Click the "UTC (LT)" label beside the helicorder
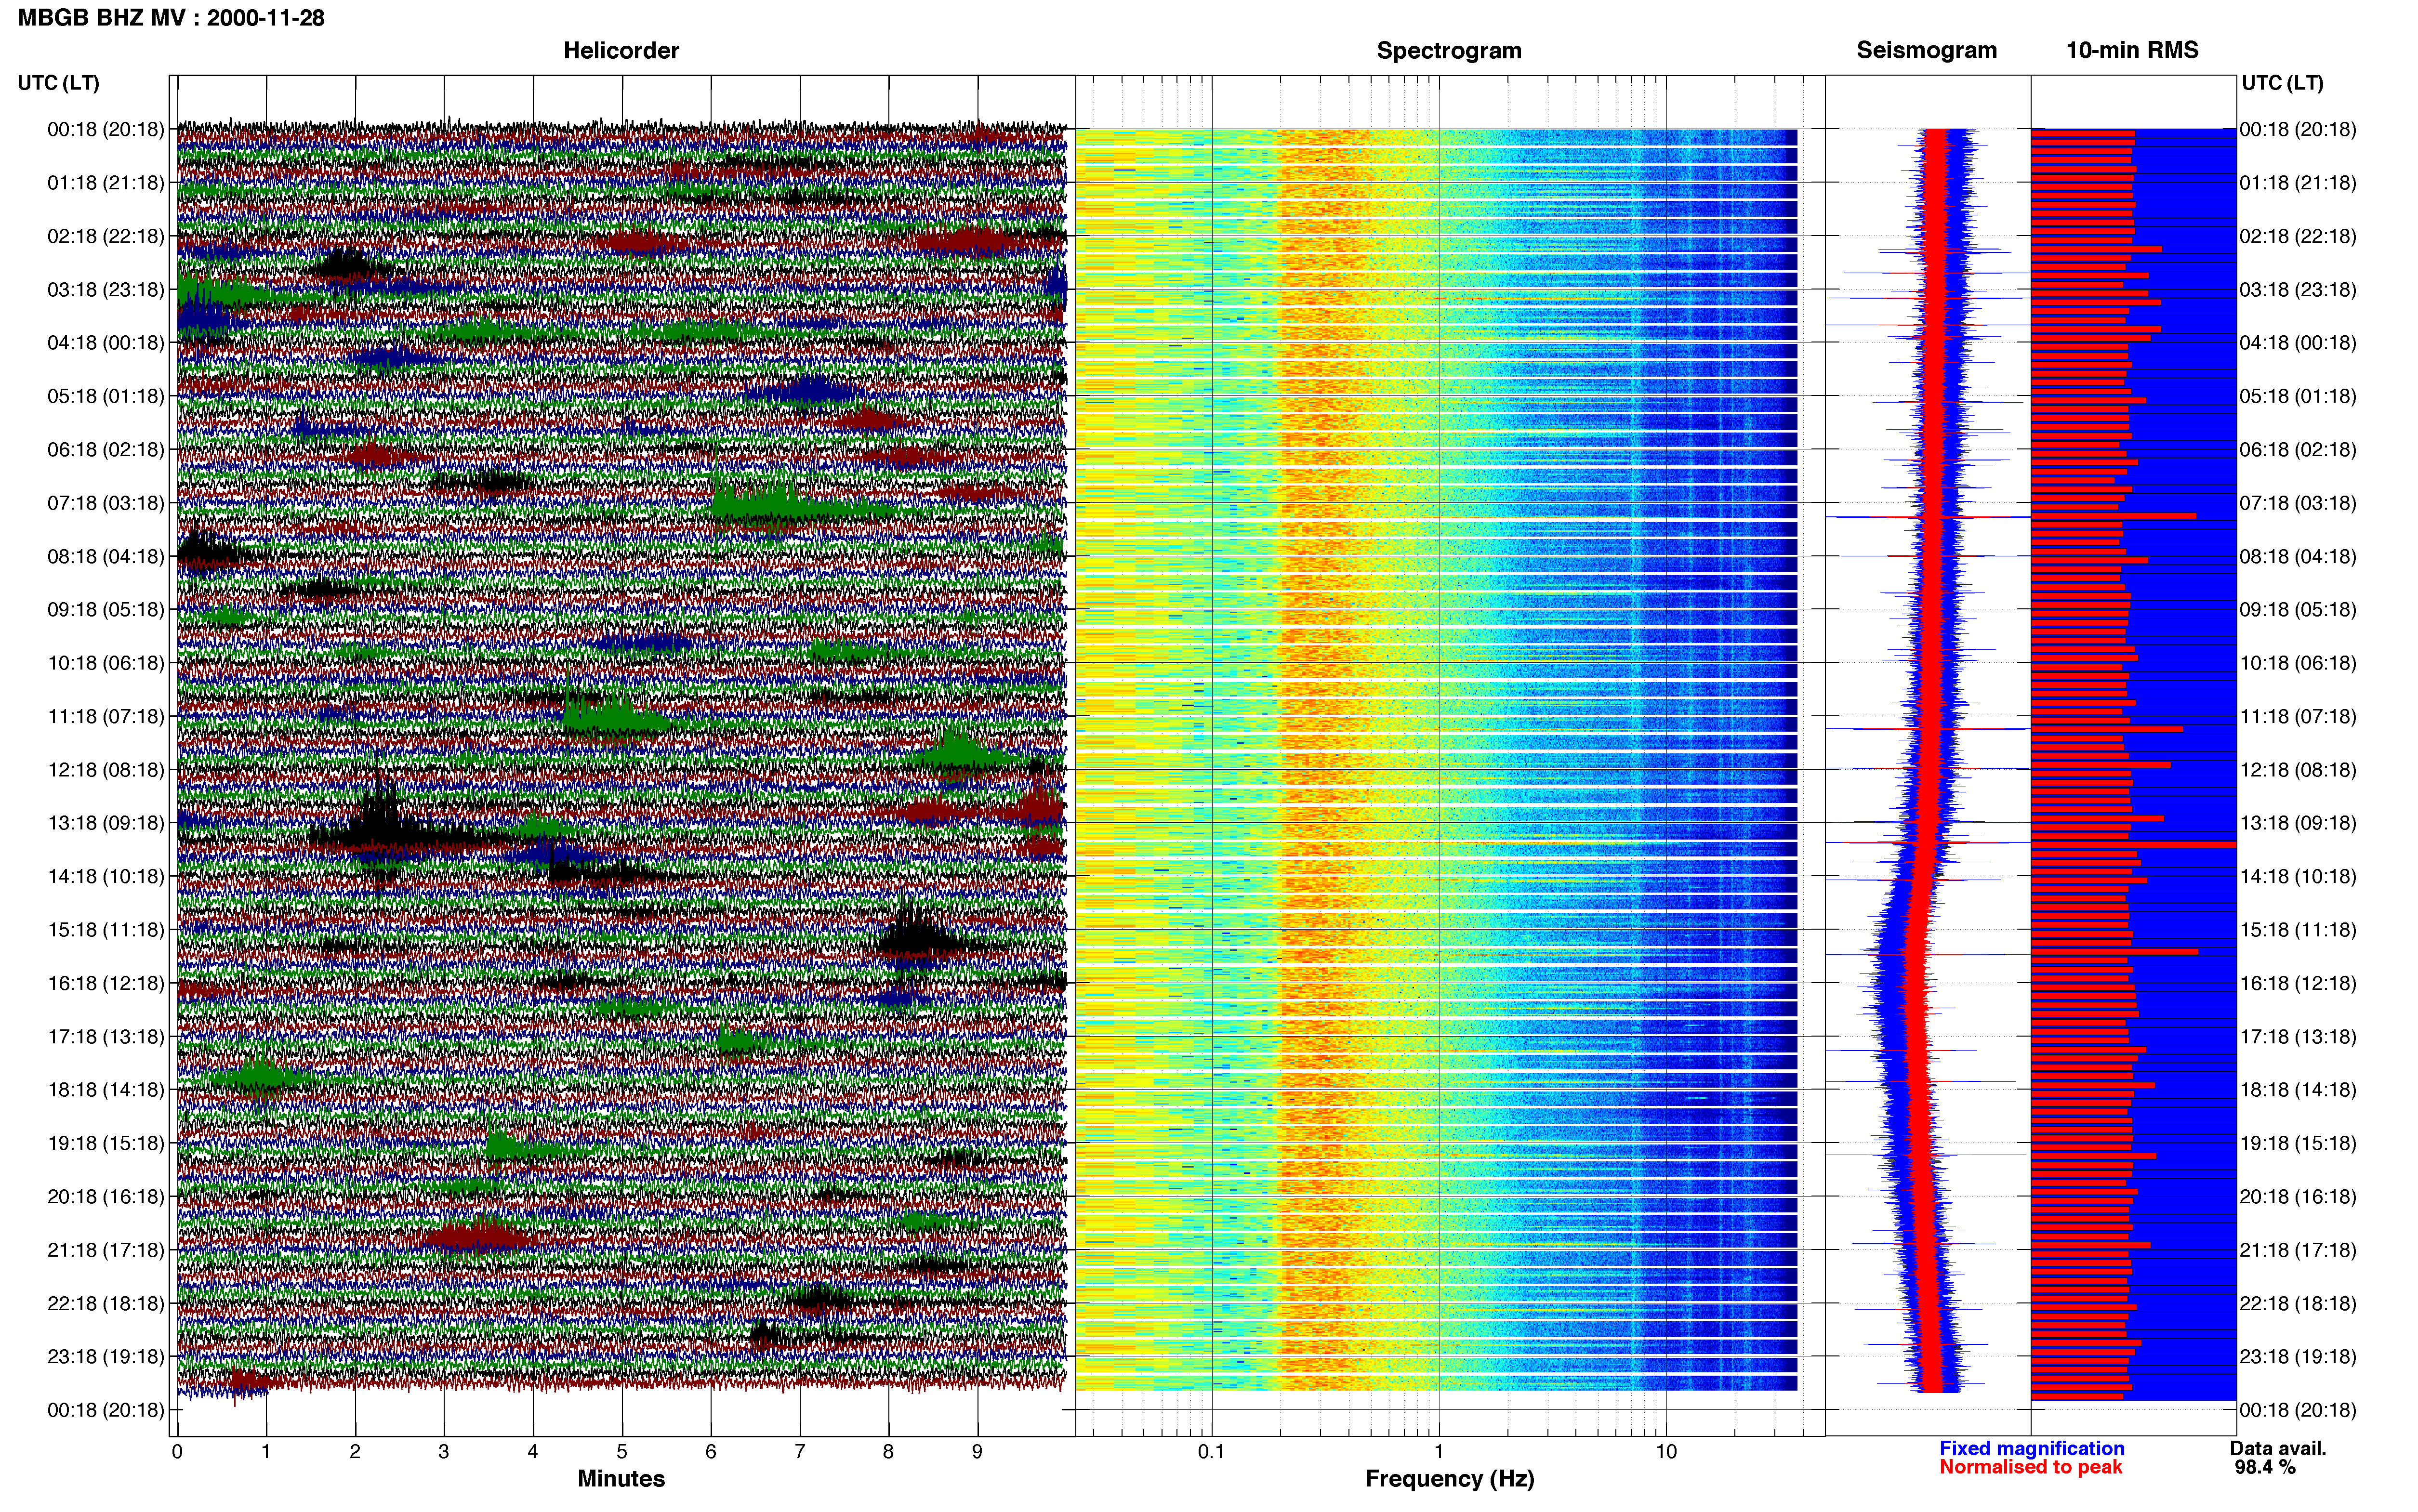 (58, 82)
